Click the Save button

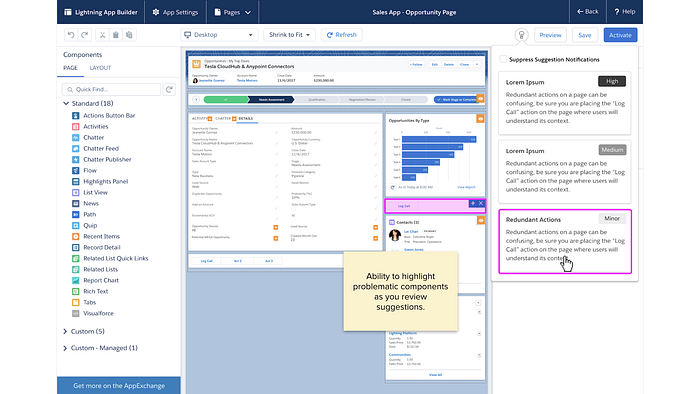click(x=584, y=35)
